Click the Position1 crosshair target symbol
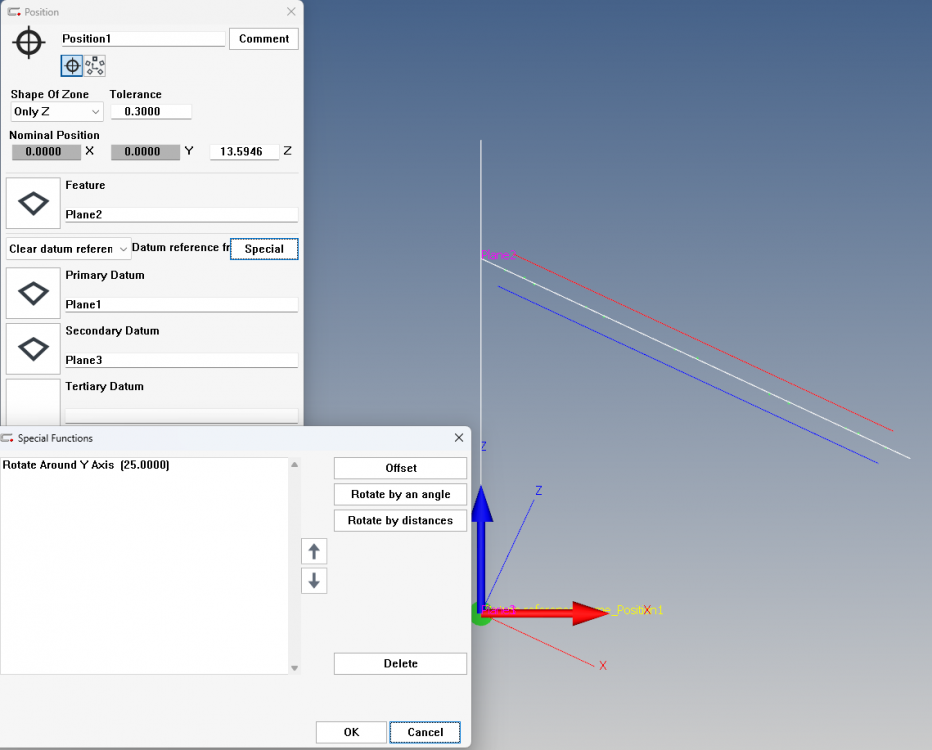932x750 pixels. [28, 42]
